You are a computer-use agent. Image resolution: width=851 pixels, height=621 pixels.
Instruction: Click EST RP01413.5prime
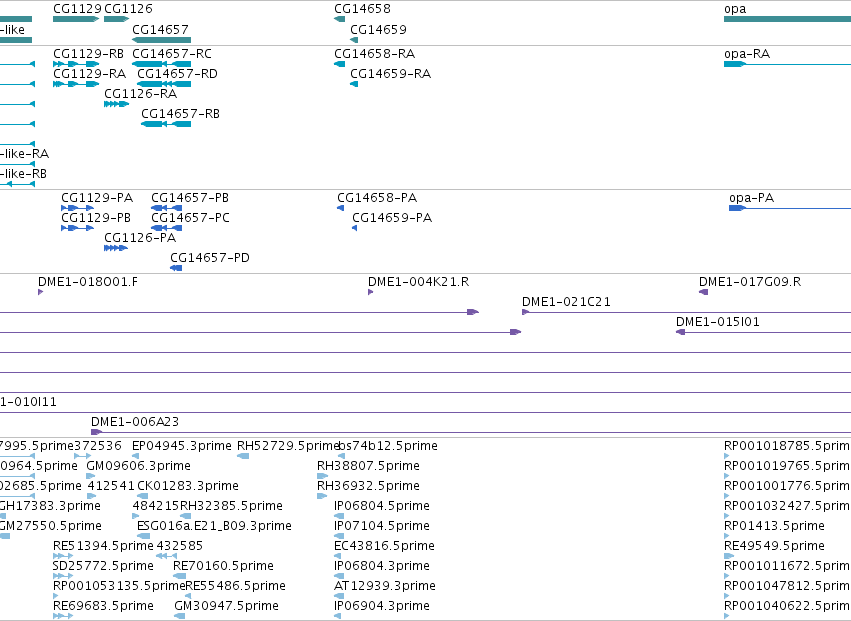[x=774, y=526]
